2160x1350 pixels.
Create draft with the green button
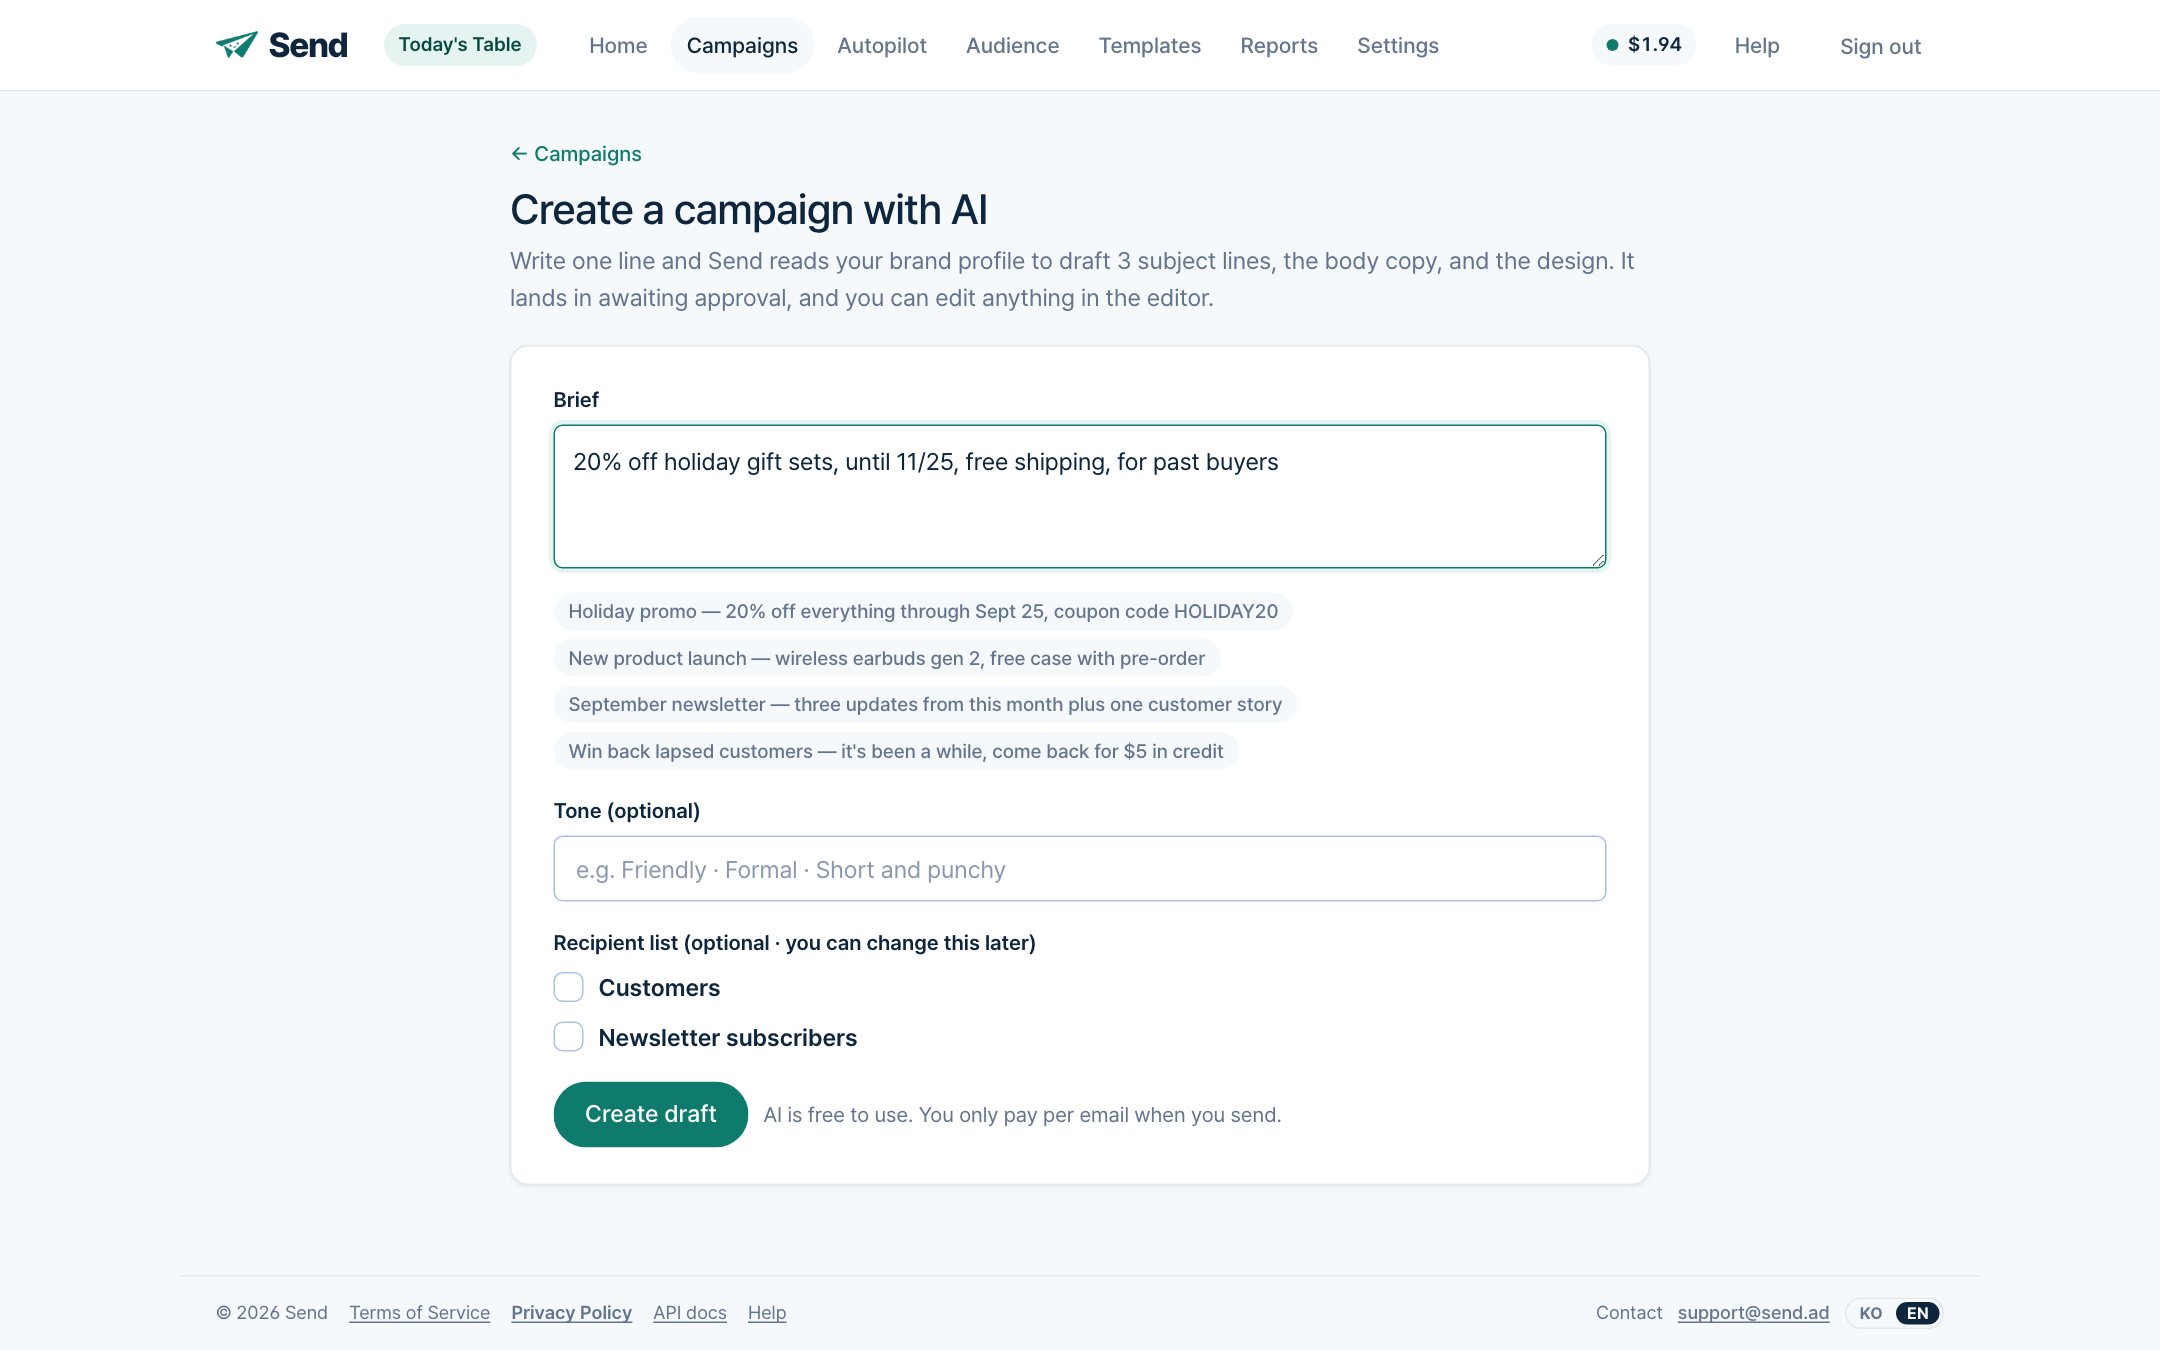(x=651, y=1114)
